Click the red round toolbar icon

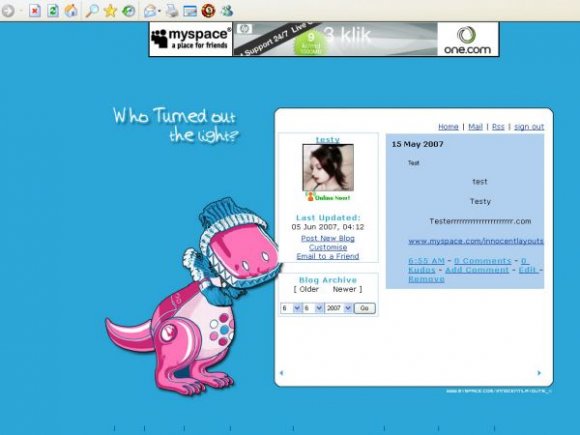[208, 11]
